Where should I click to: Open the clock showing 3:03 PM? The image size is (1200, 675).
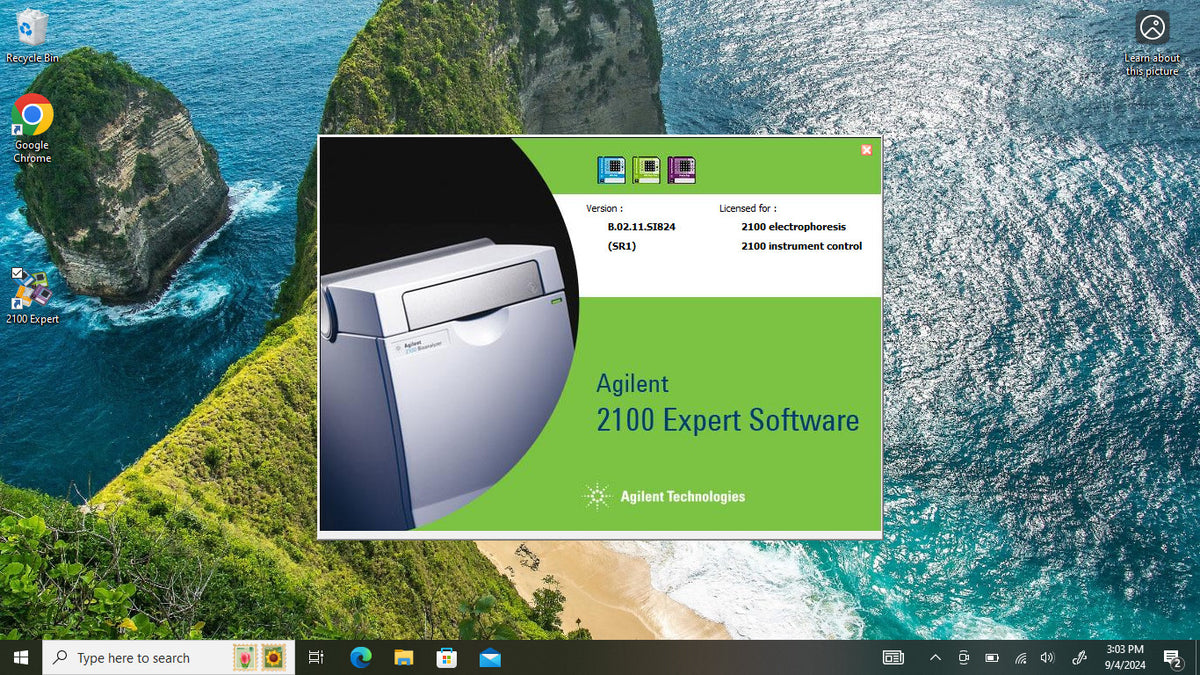click(1125, 657)
